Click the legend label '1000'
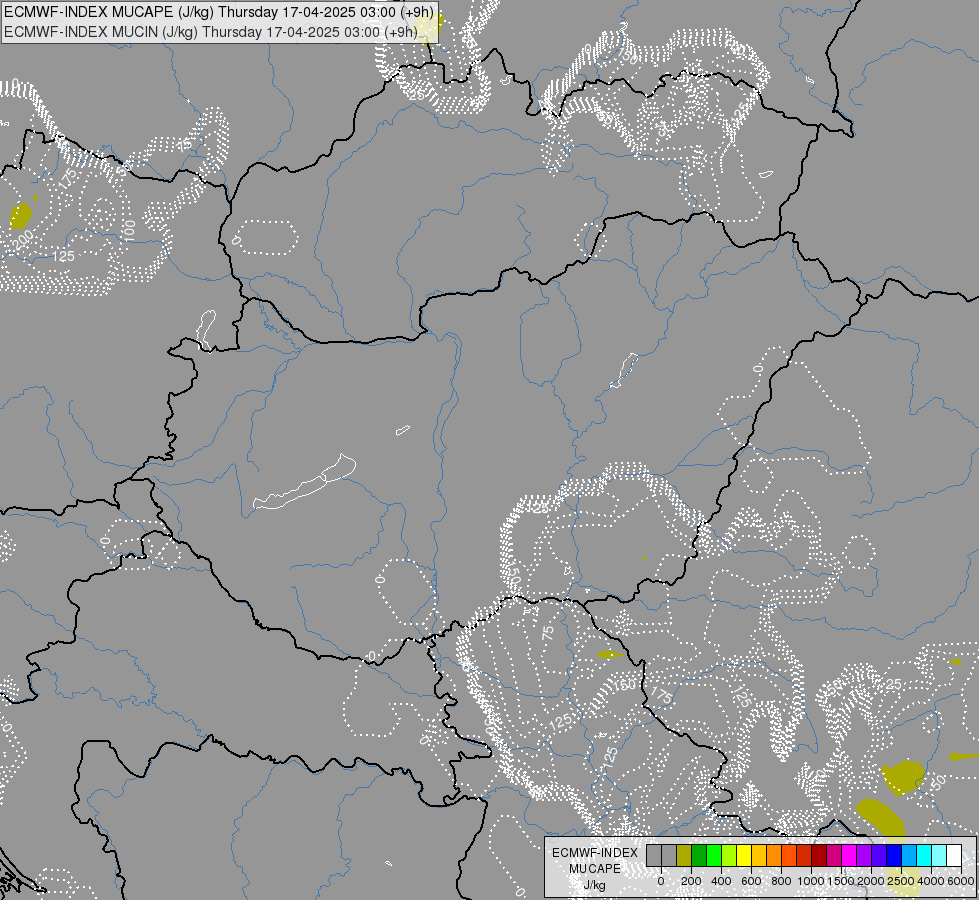This screenshot has height=900, width=979. point(811,881)
